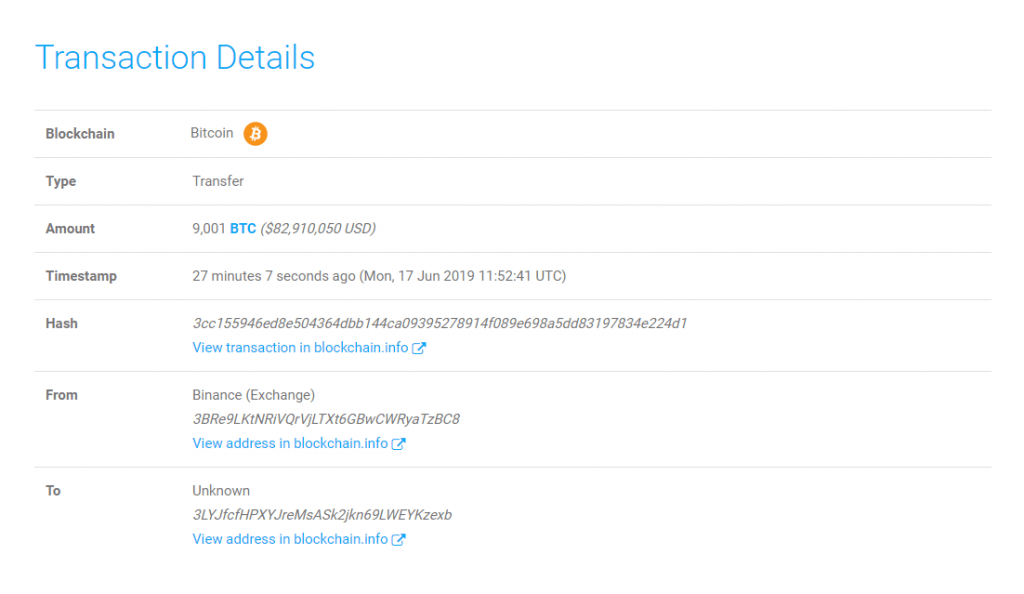Click the Blockchain row label

[x=80, y=134]
